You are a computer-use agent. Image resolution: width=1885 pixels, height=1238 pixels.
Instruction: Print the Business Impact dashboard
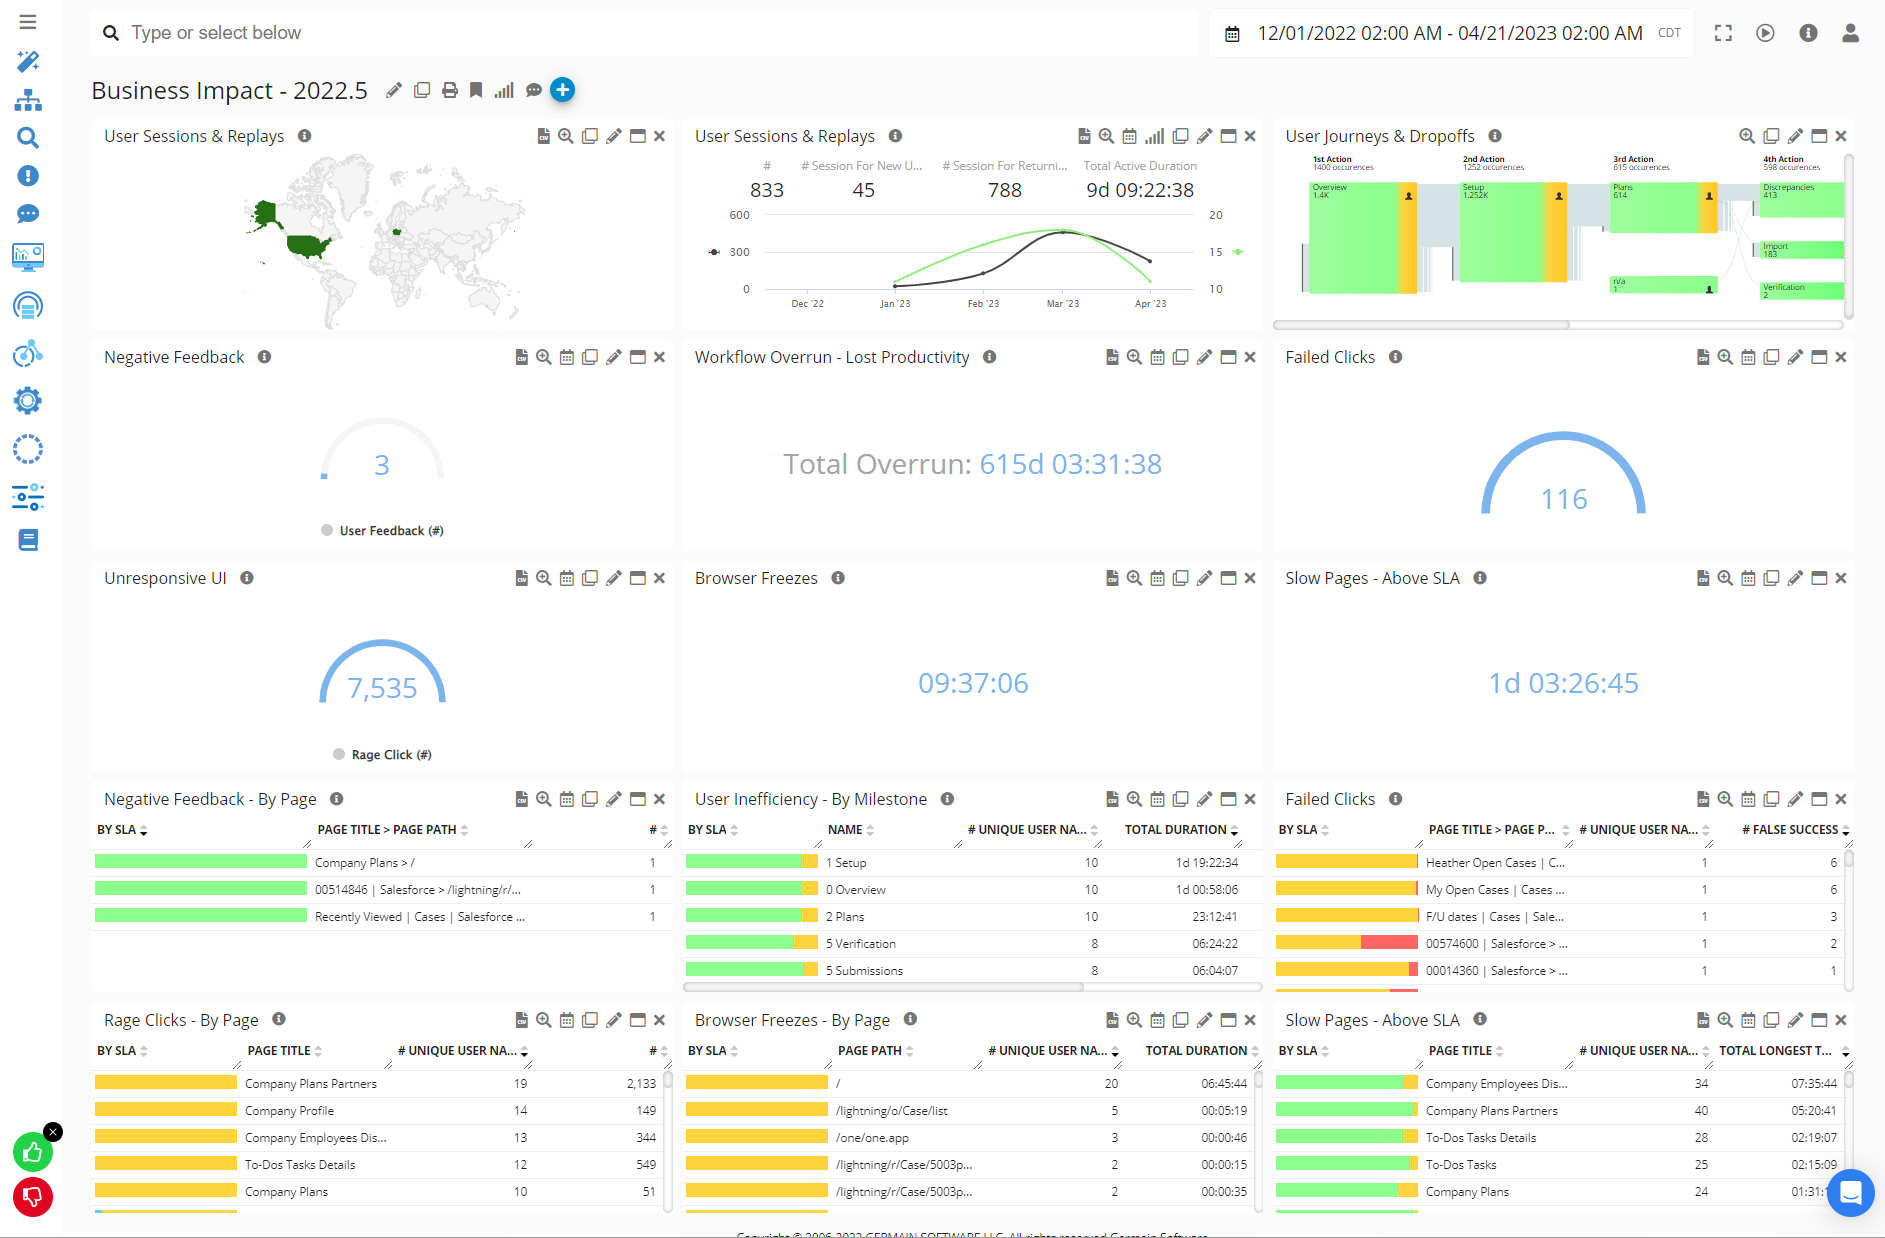pos(450,91)
